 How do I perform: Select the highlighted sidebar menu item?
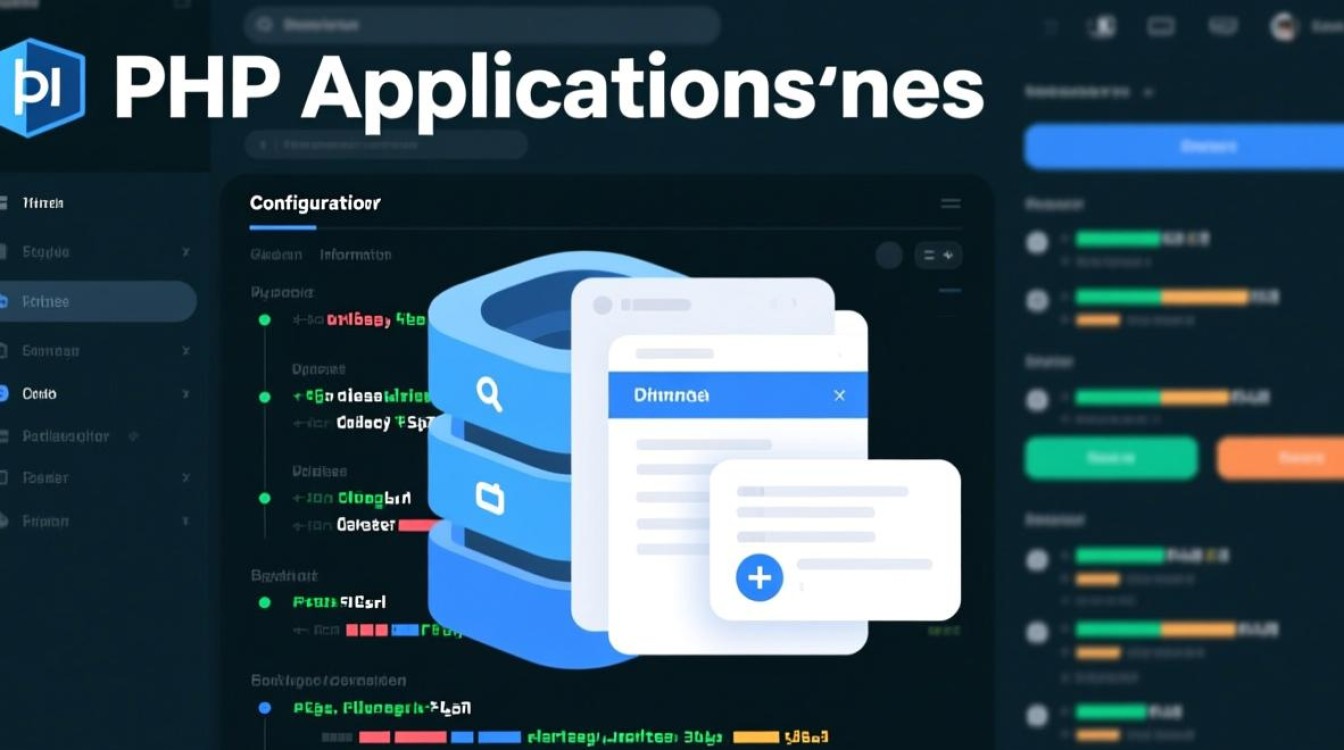[x=98, y=301]
